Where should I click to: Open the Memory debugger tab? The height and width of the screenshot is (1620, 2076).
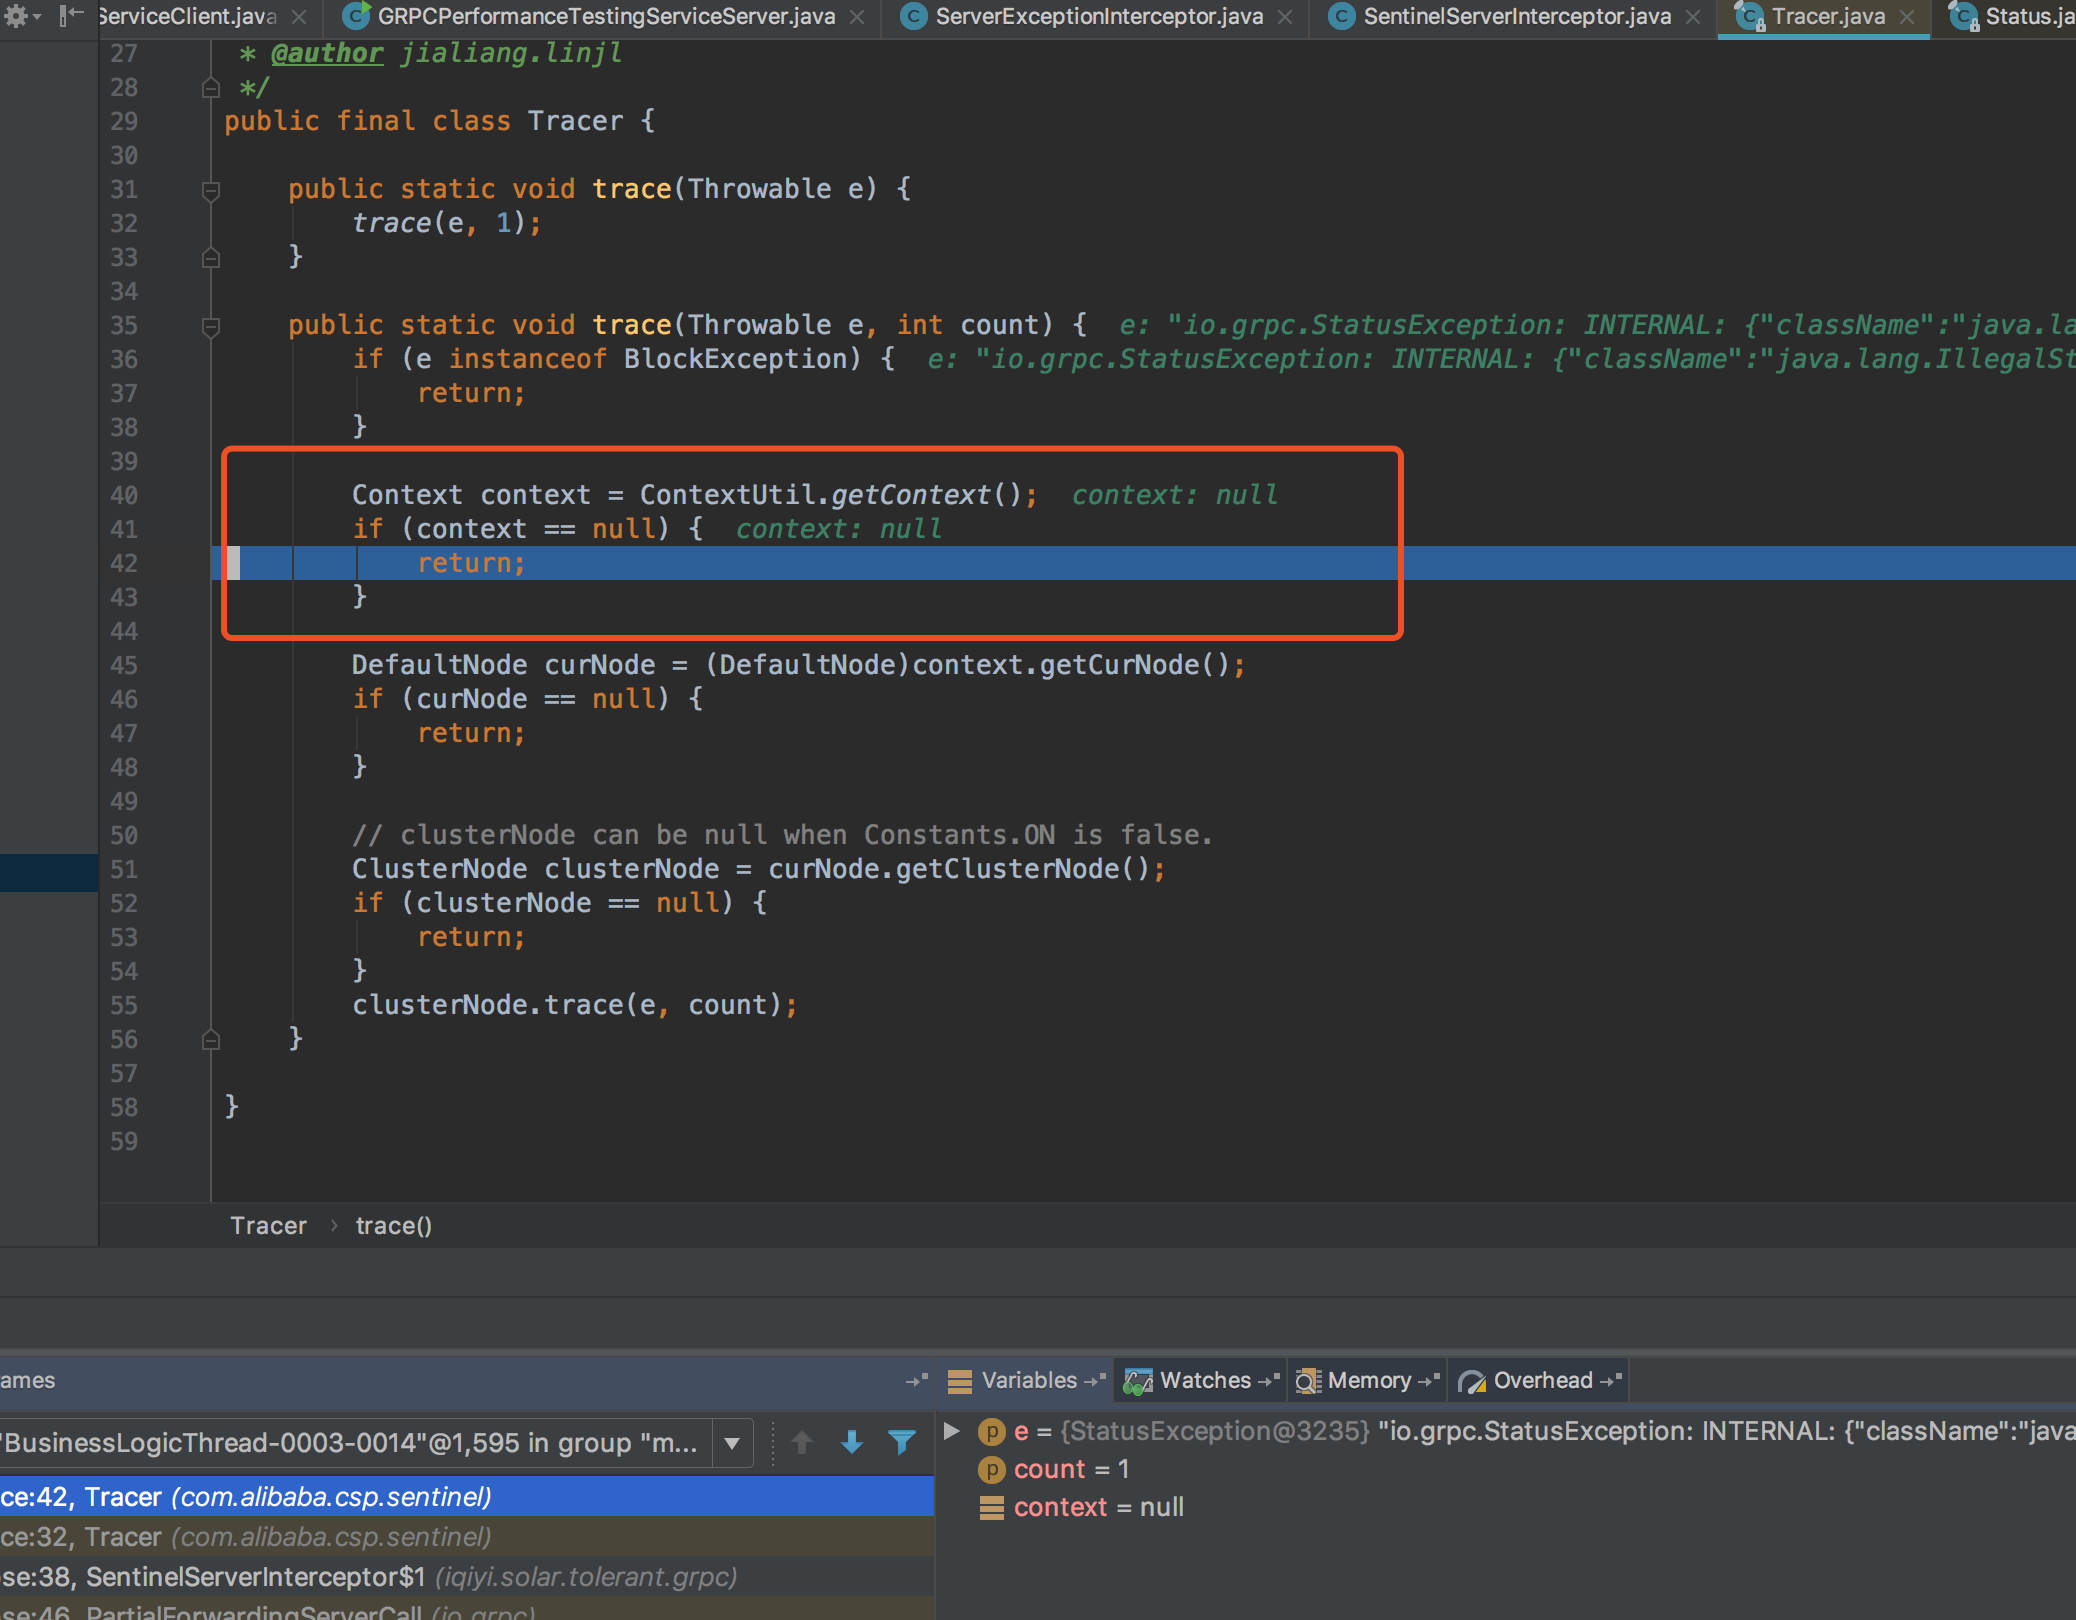tap(1368, 1381)
